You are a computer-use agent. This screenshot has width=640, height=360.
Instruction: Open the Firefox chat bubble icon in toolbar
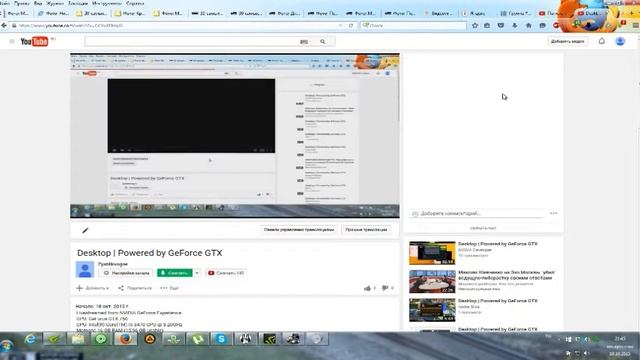coord(542,25)
